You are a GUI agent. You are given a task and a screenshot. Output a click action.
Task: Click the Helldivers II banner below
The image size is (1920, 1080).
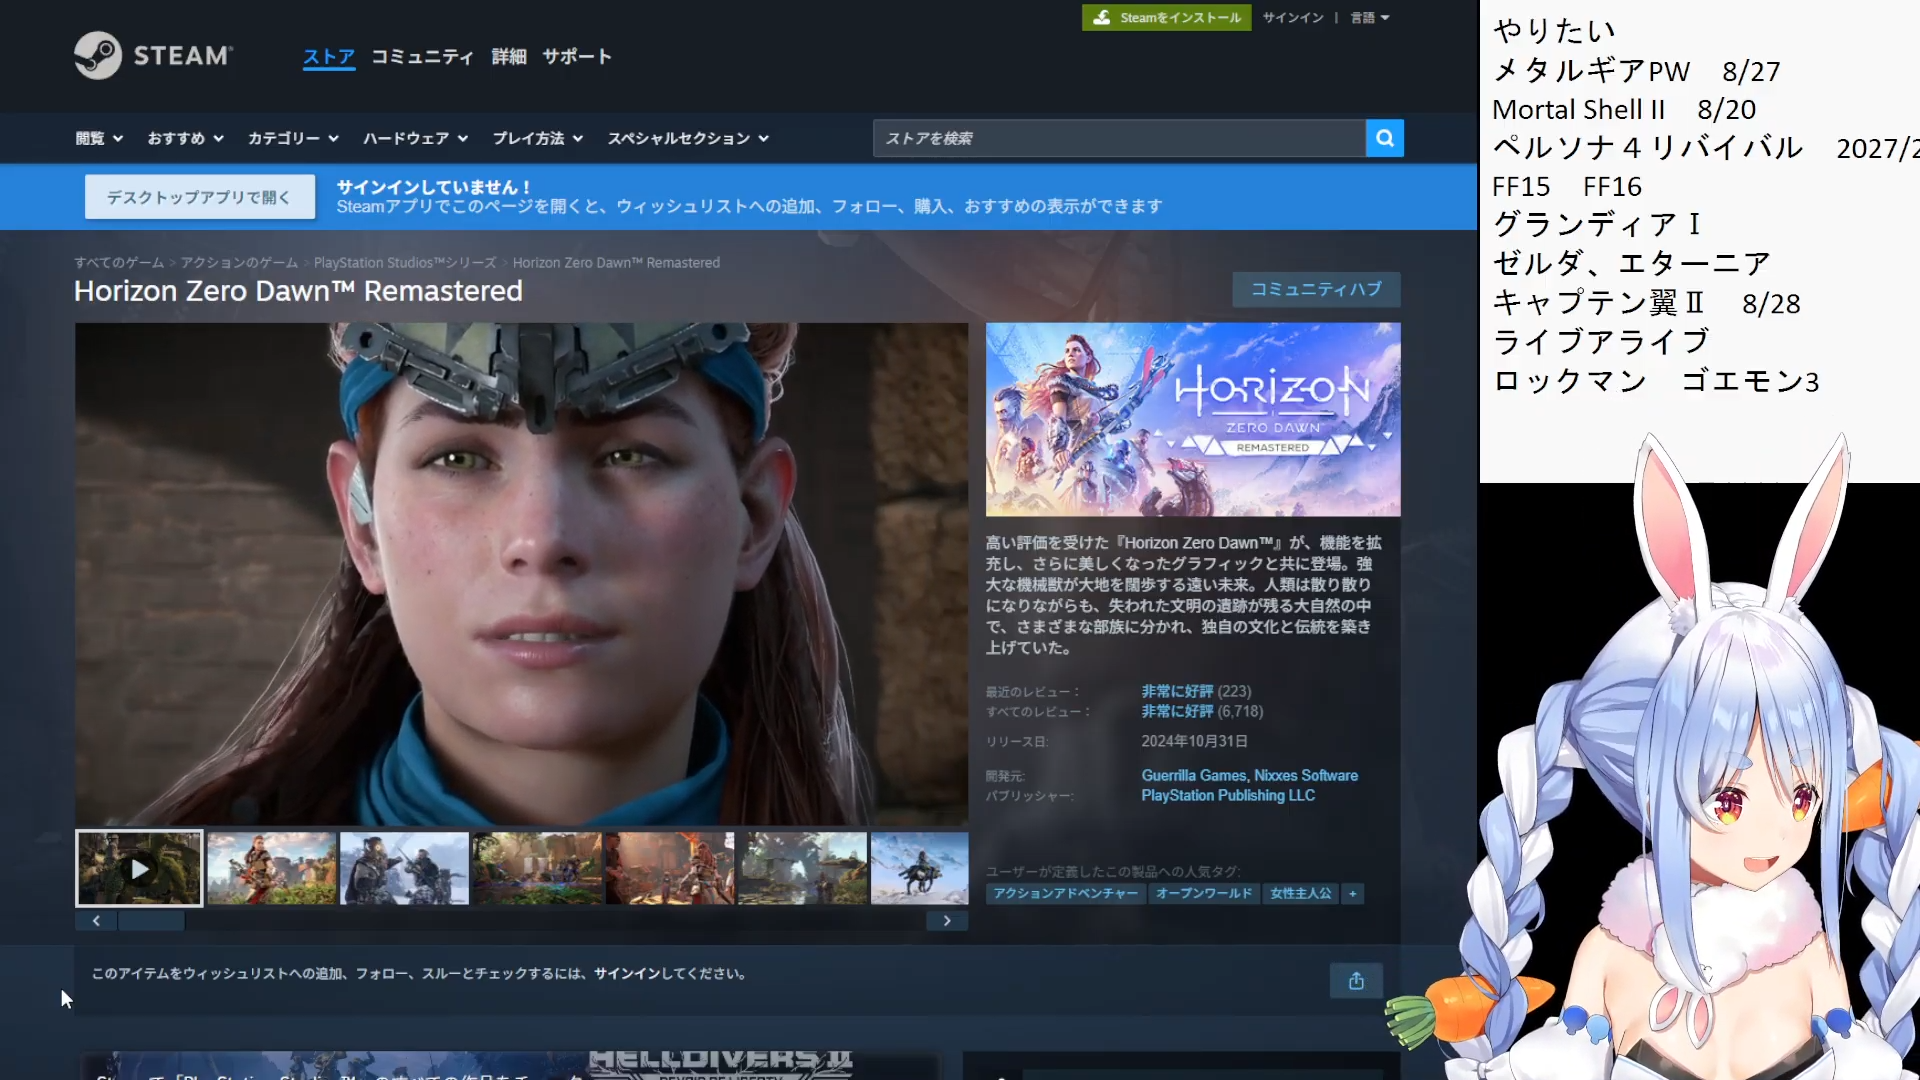point(510,1065)
